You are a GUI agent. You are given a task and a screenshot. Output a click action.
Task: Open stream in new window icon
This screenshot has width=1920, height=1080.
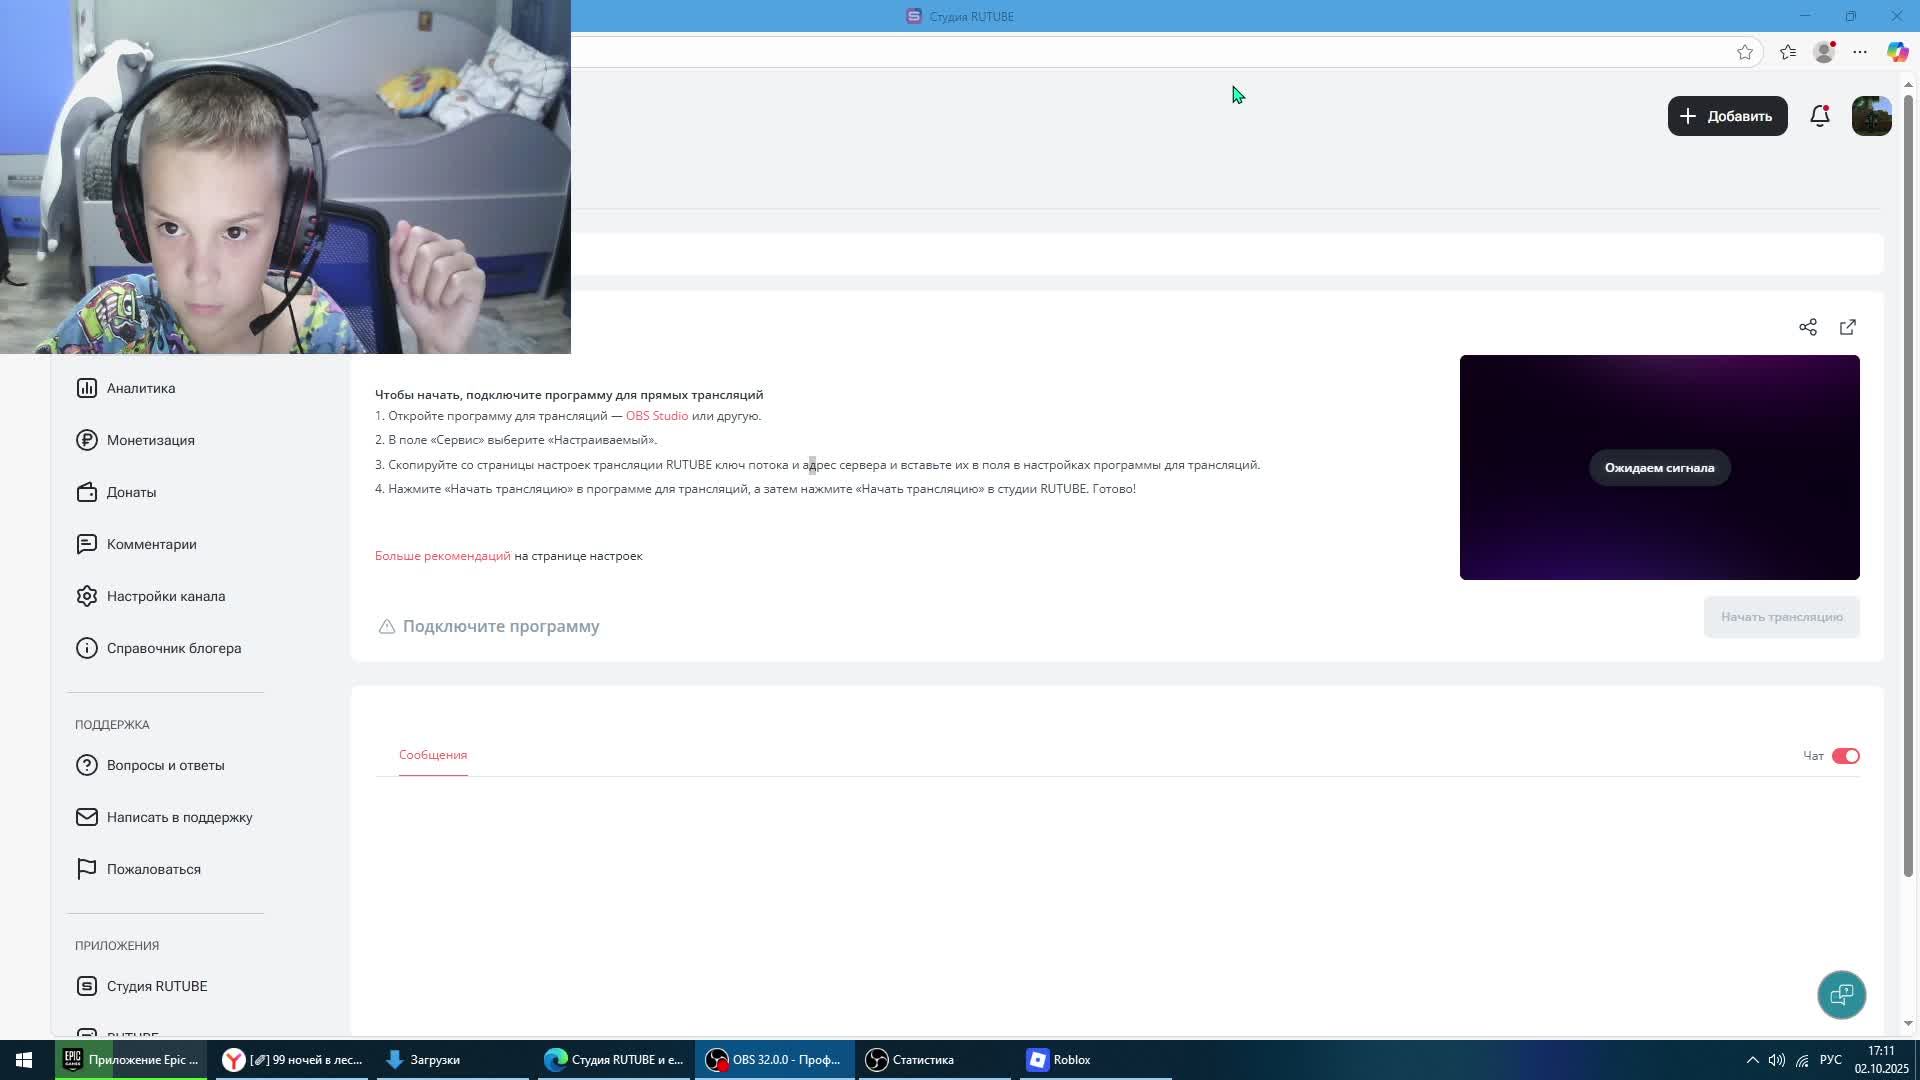[1847, 328]
